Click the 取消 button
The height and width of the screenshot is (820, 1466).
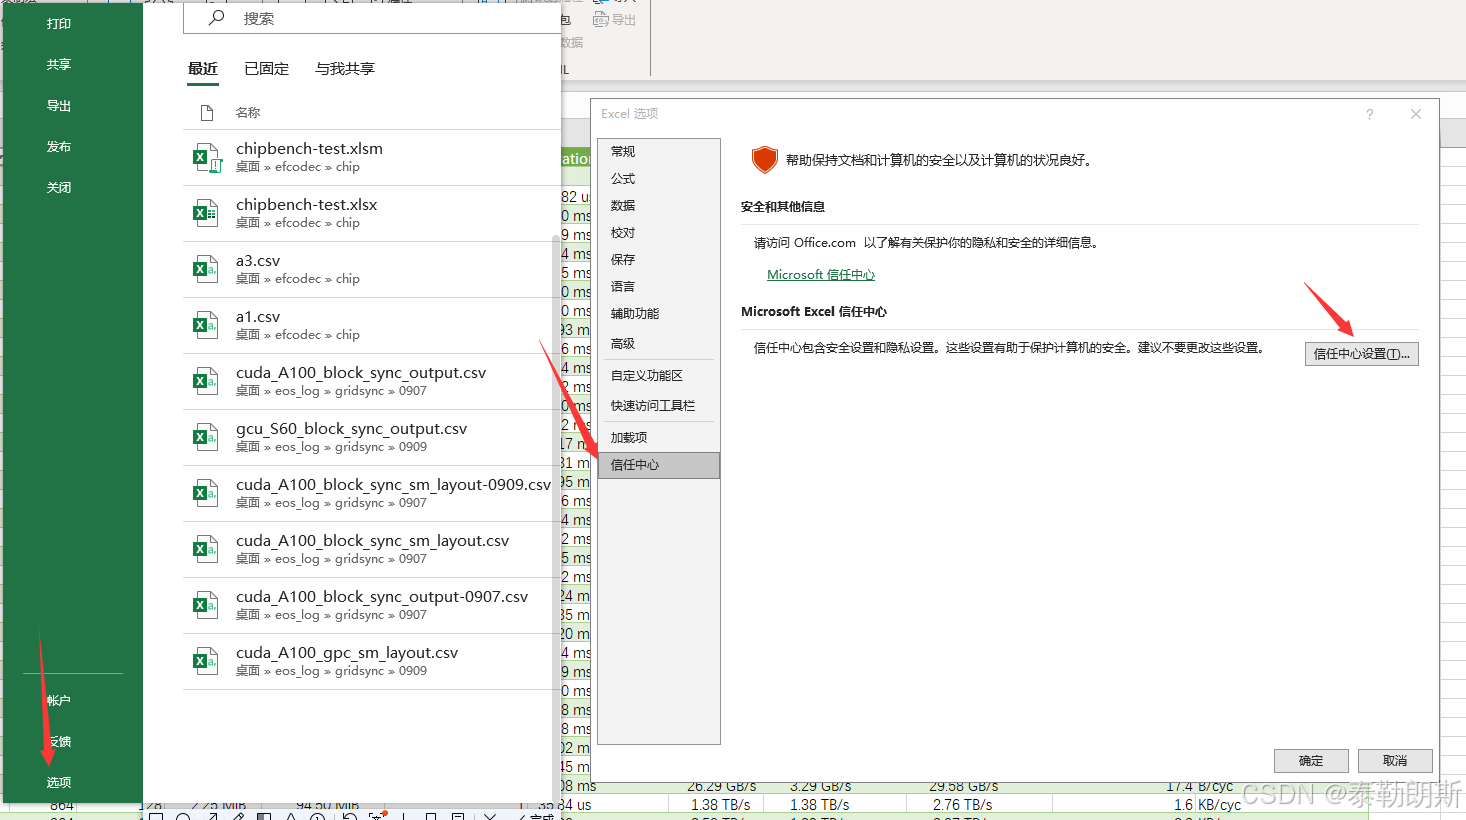(1395, 761)
